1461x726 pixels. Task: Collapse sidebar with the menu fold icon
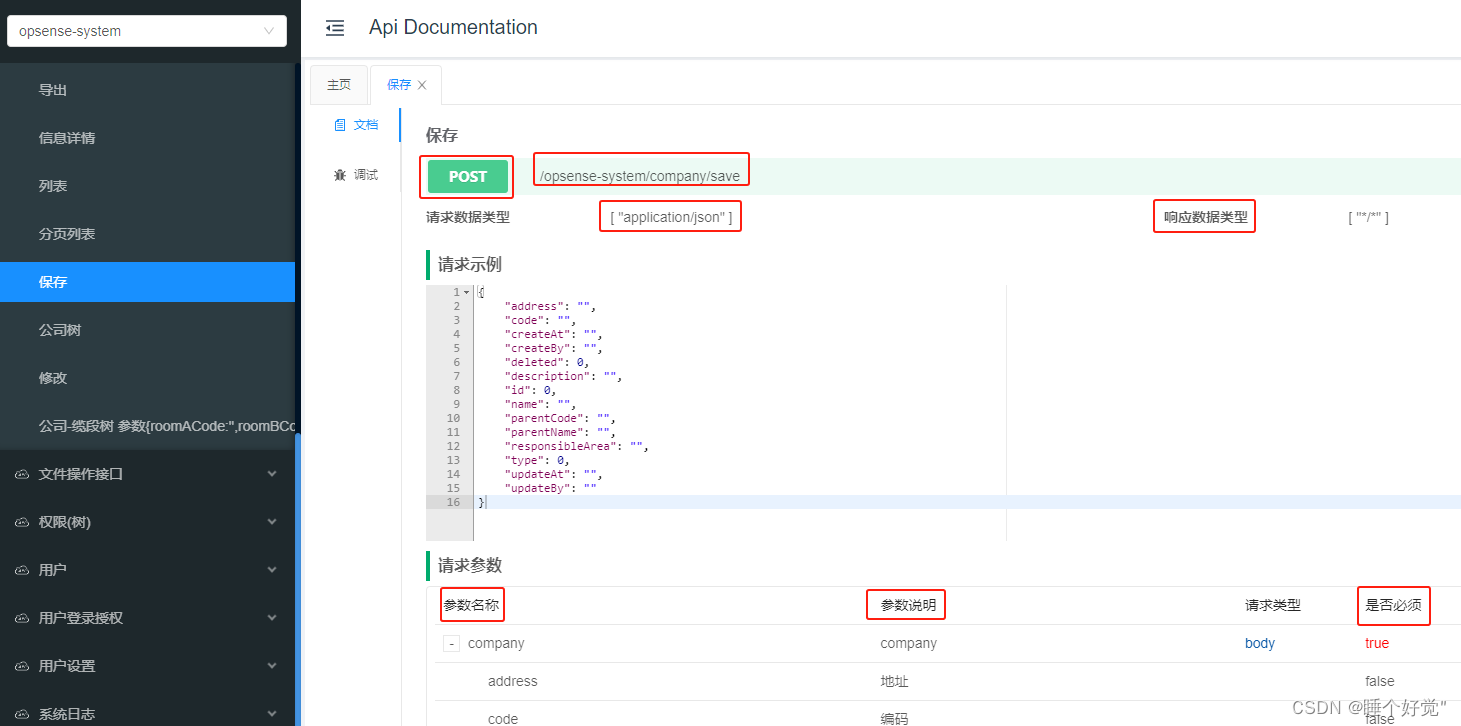point(335,29)
